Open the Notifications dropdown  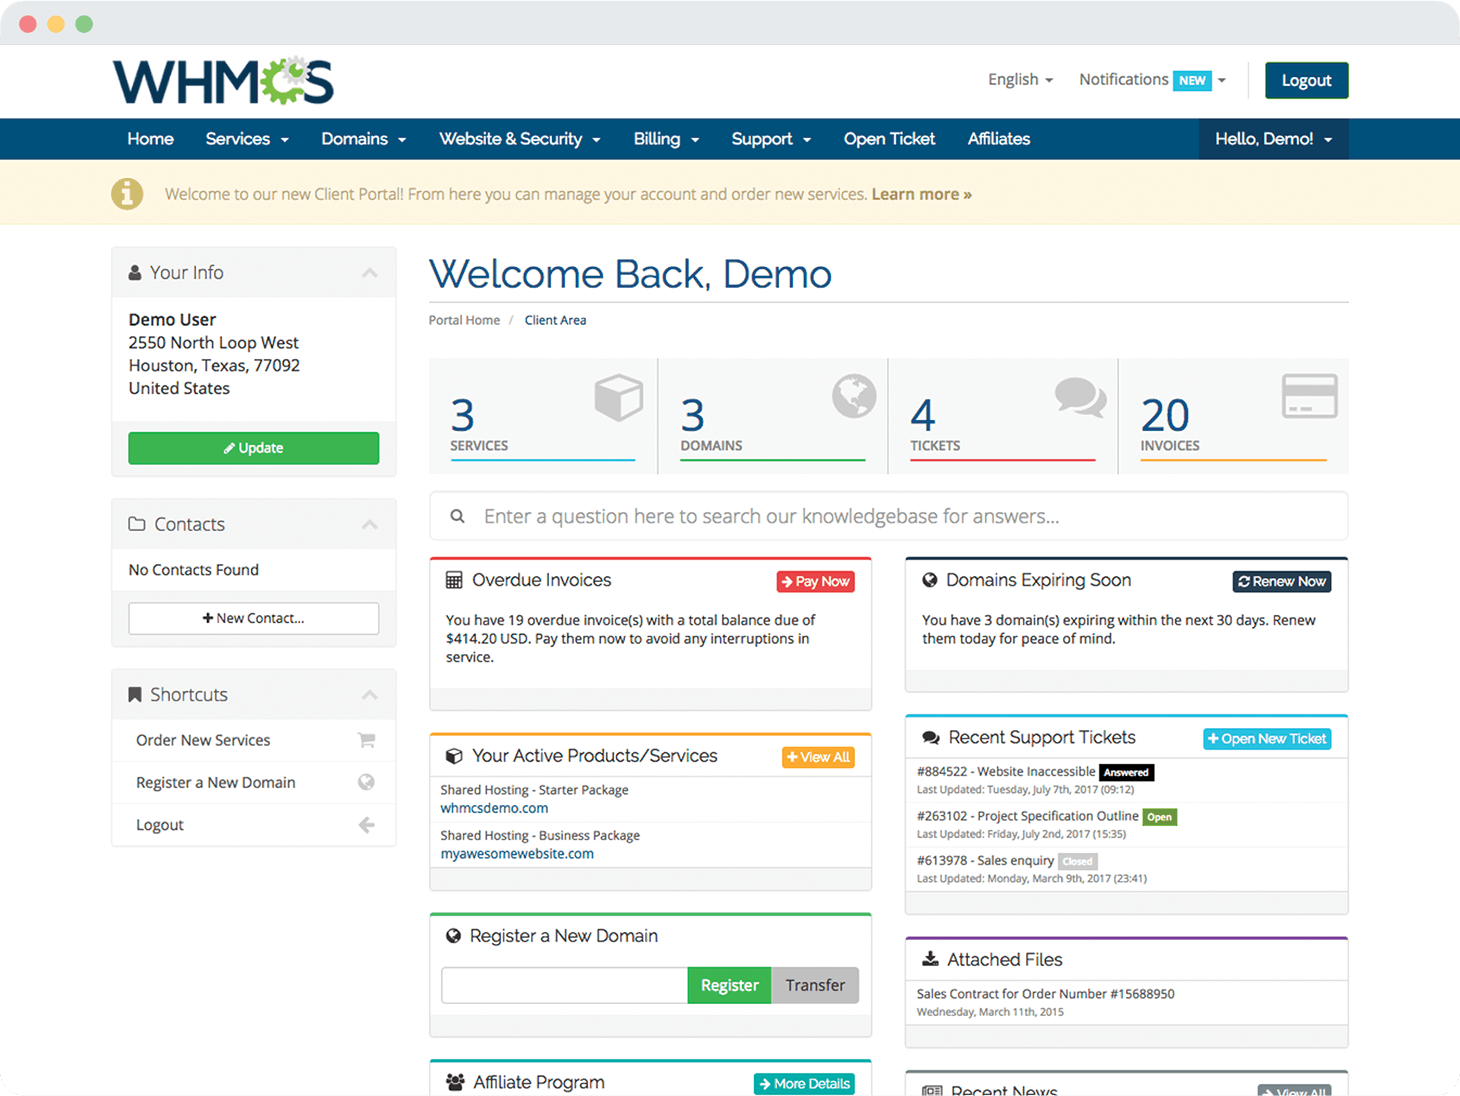(1152, 80)
